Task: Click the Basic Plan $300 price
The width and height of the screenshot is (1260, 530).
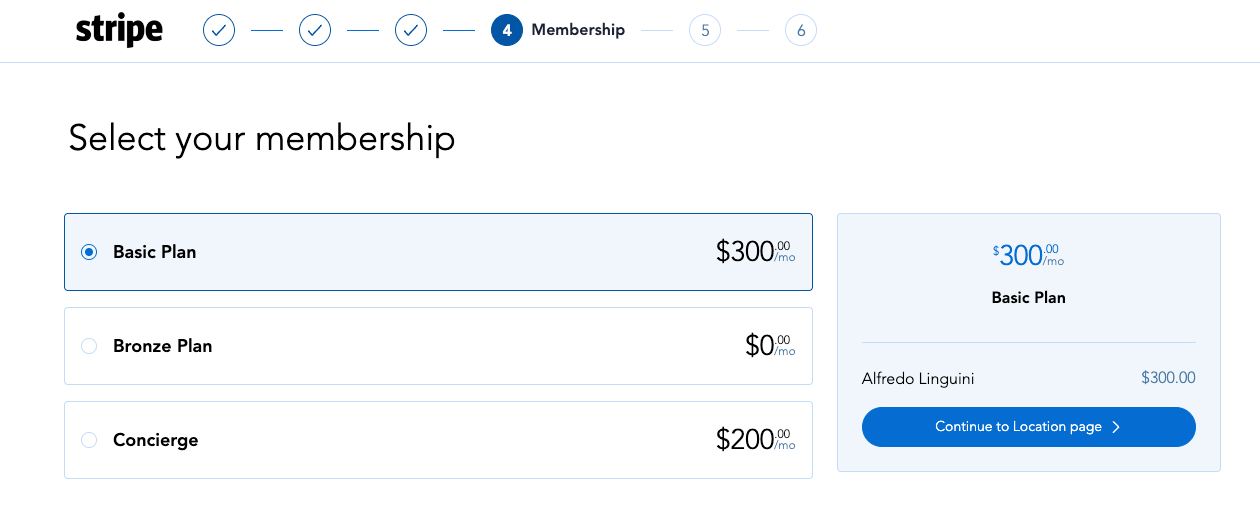Action: coord(756,252)
